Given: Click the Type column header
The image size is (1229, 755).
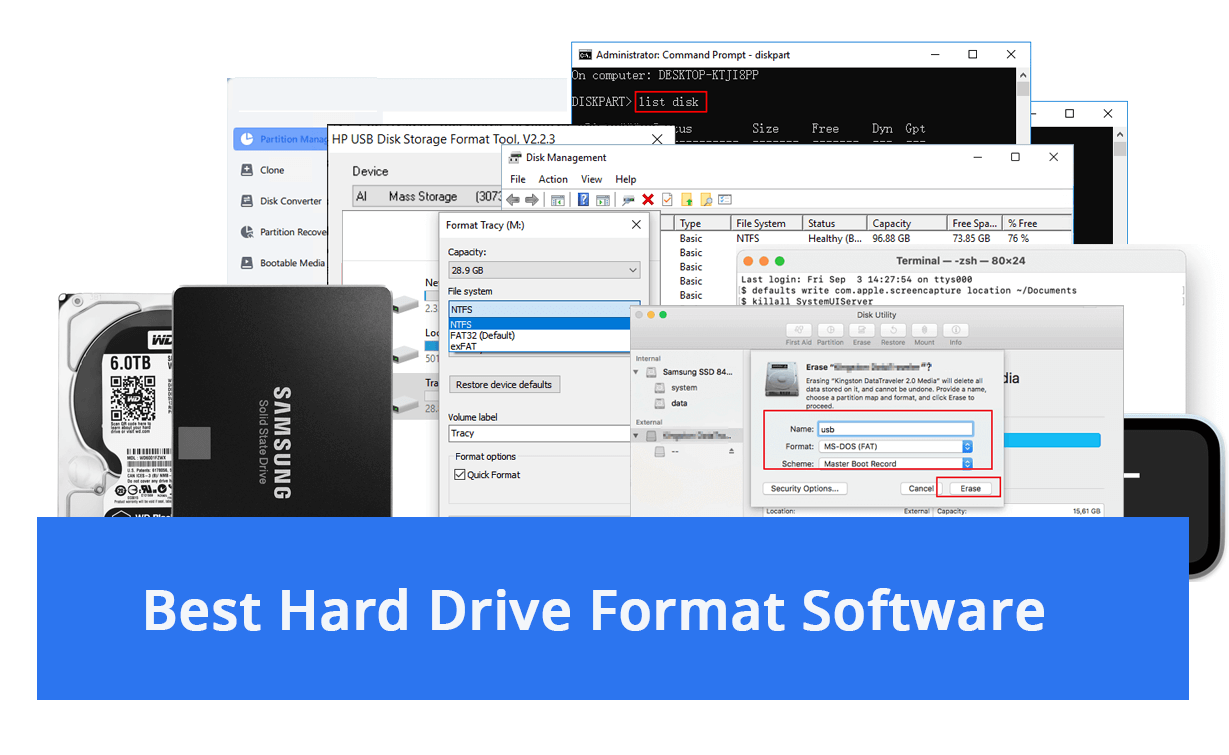Looking at the screenshot, I should pos(702,224).
